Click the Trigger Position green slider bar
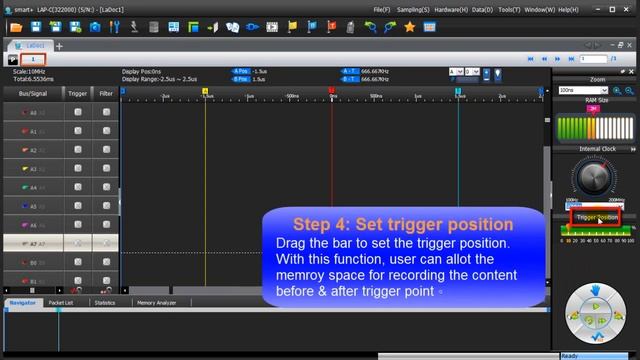 point(596,232)
